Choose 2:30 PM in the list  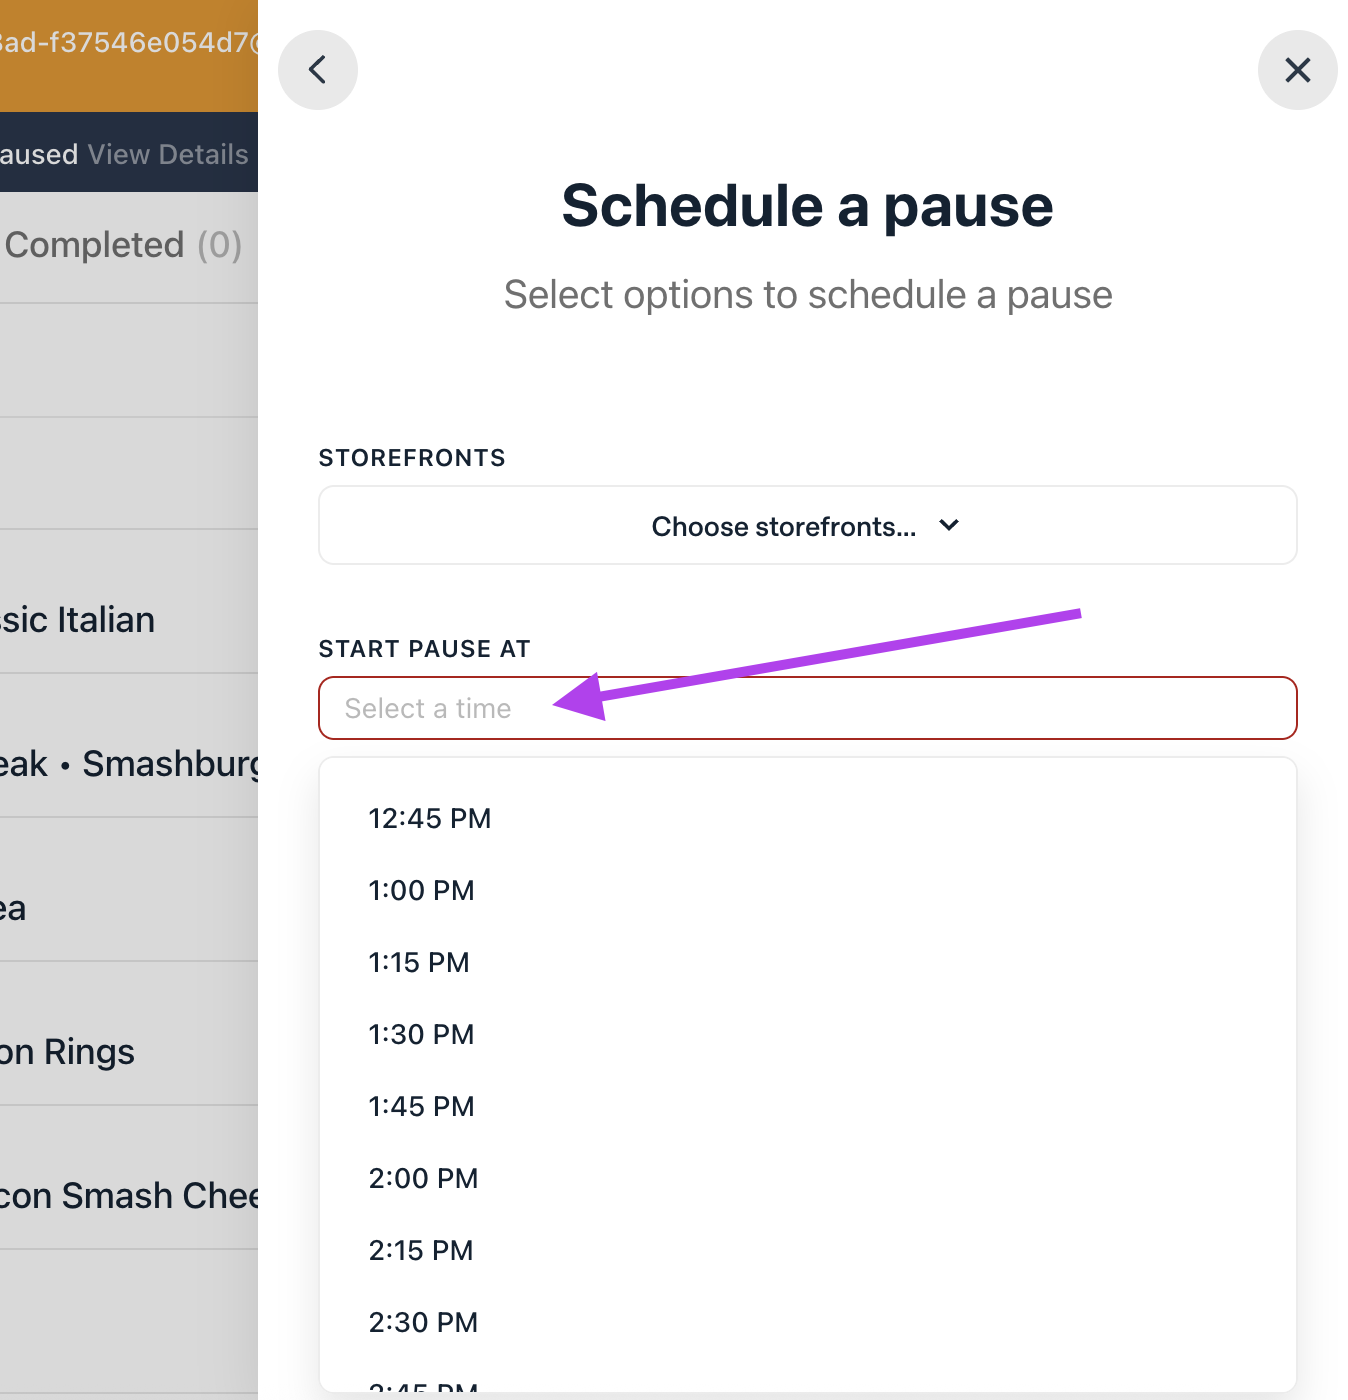coord(424,1323)
